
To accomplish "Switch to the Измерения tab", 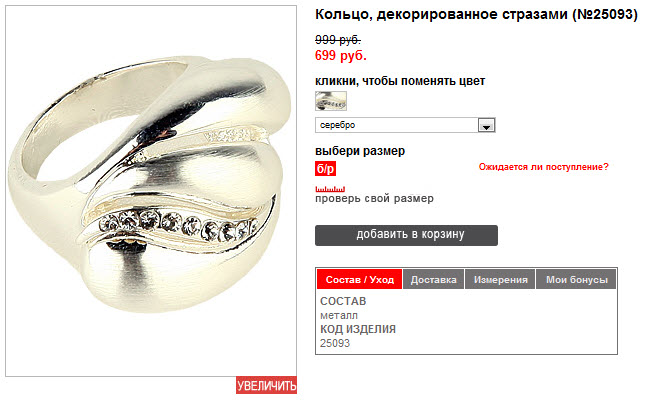I will point(500,280).
